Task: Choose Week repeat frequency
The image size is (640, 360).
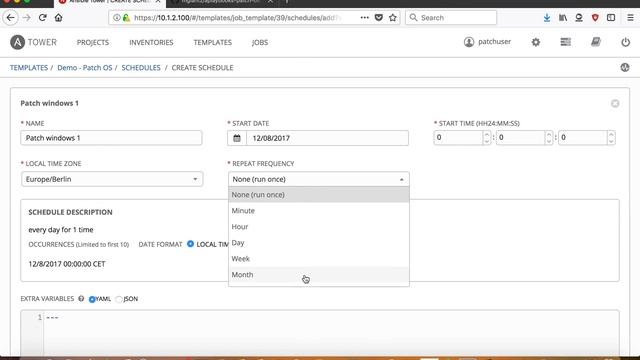Action: [319, 258]
